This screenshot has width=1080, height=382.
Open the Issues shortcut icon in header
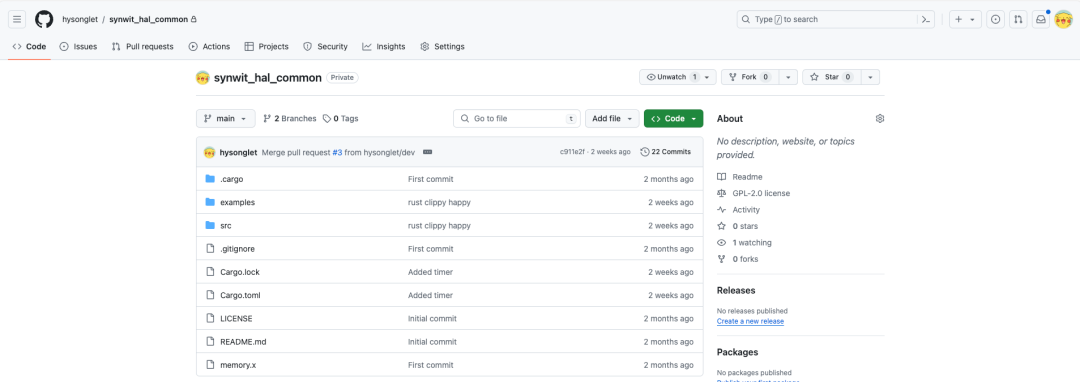pyautogui.click(x=995, y=19)
